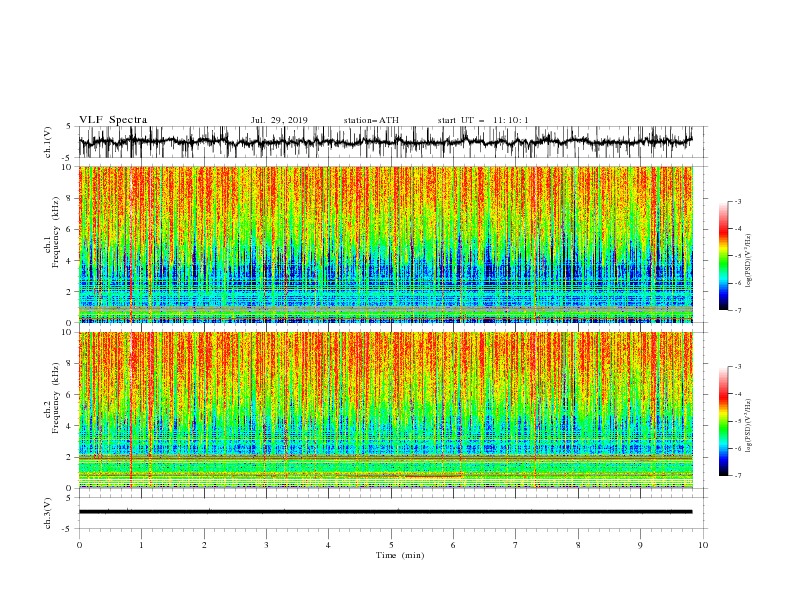The width and height of the screenshot is (792, 612).
Task: Click the "VLF Spectra" plot title
Action: pos(113,120)
